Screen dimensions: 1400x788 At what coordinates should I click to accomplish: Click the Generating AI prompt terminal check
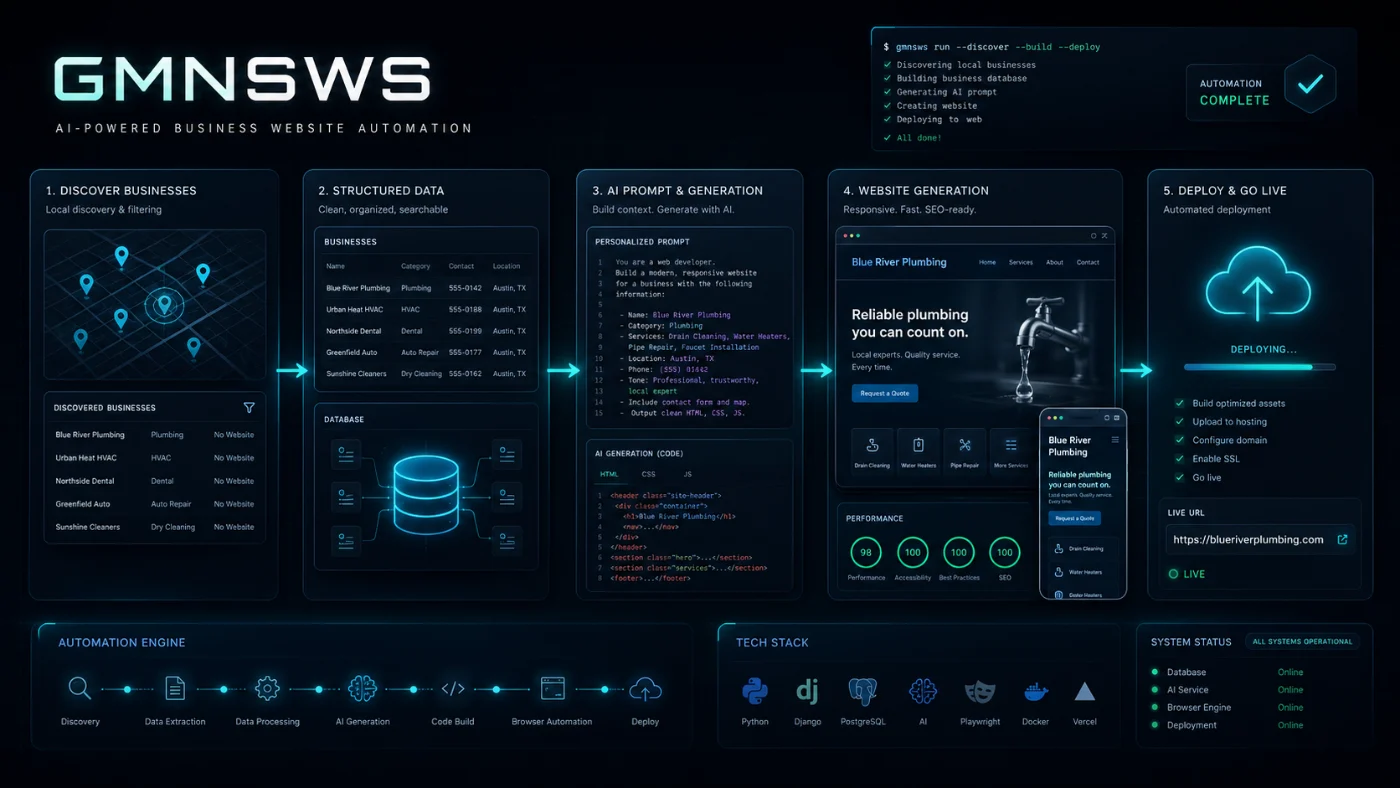coord(887,92)
